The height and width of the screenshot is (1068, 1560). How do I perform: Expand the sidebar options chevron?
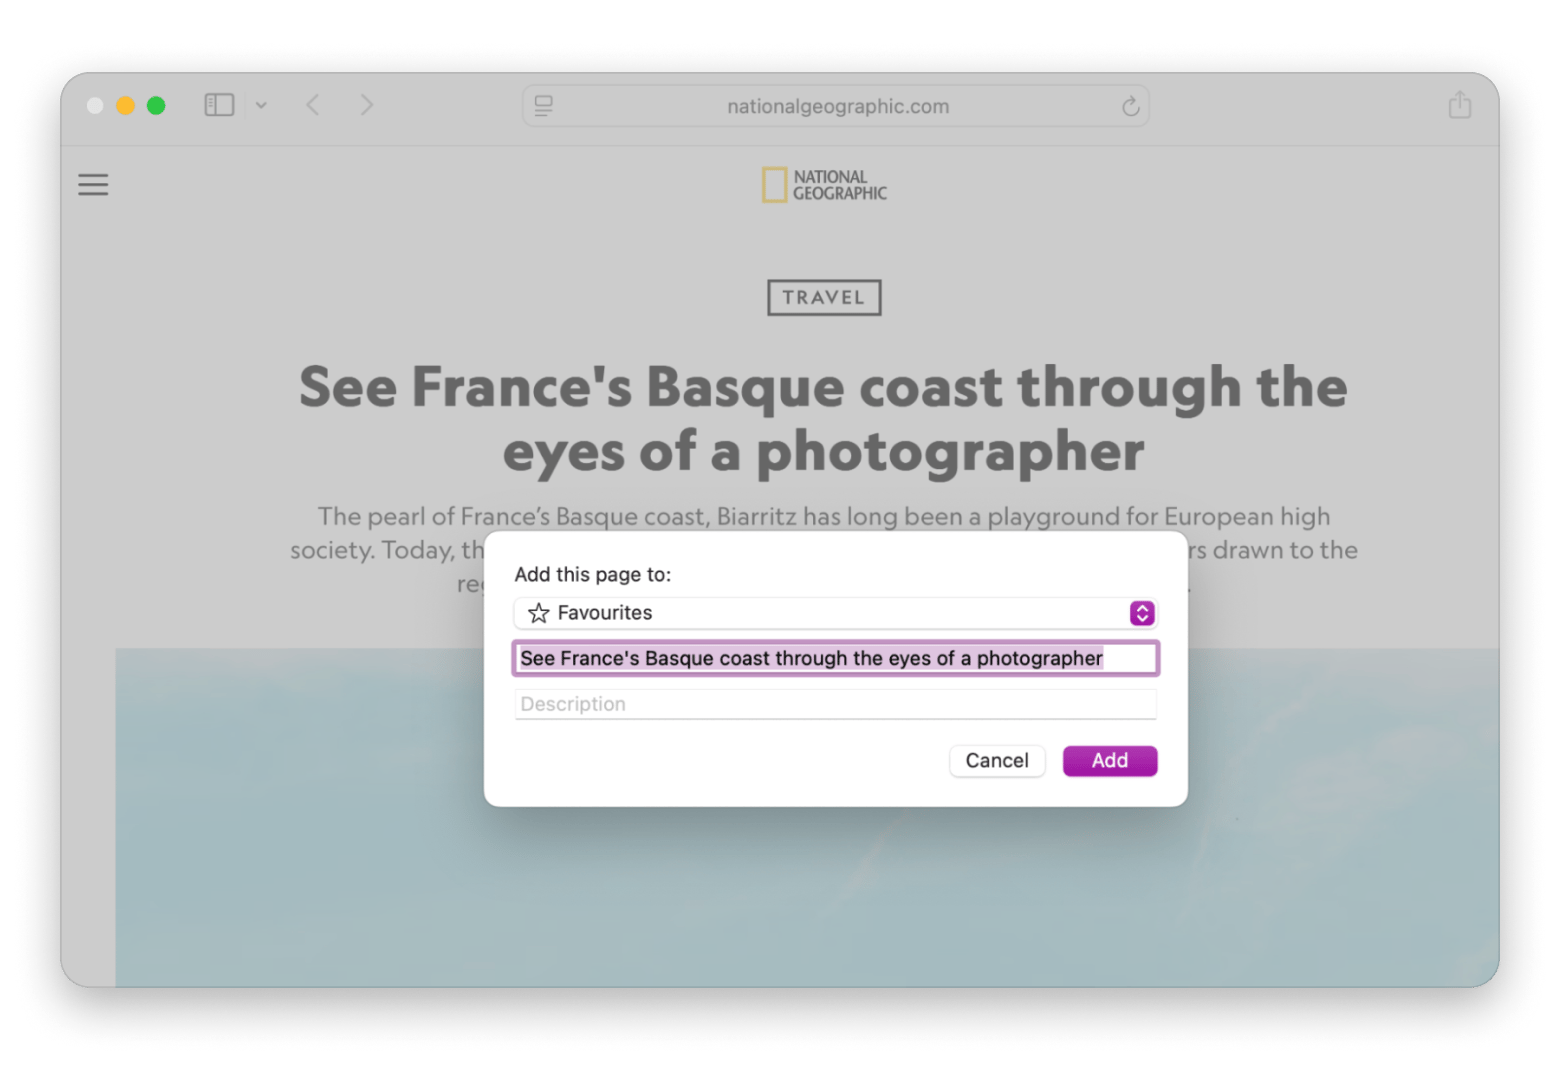tap(261, 105)
